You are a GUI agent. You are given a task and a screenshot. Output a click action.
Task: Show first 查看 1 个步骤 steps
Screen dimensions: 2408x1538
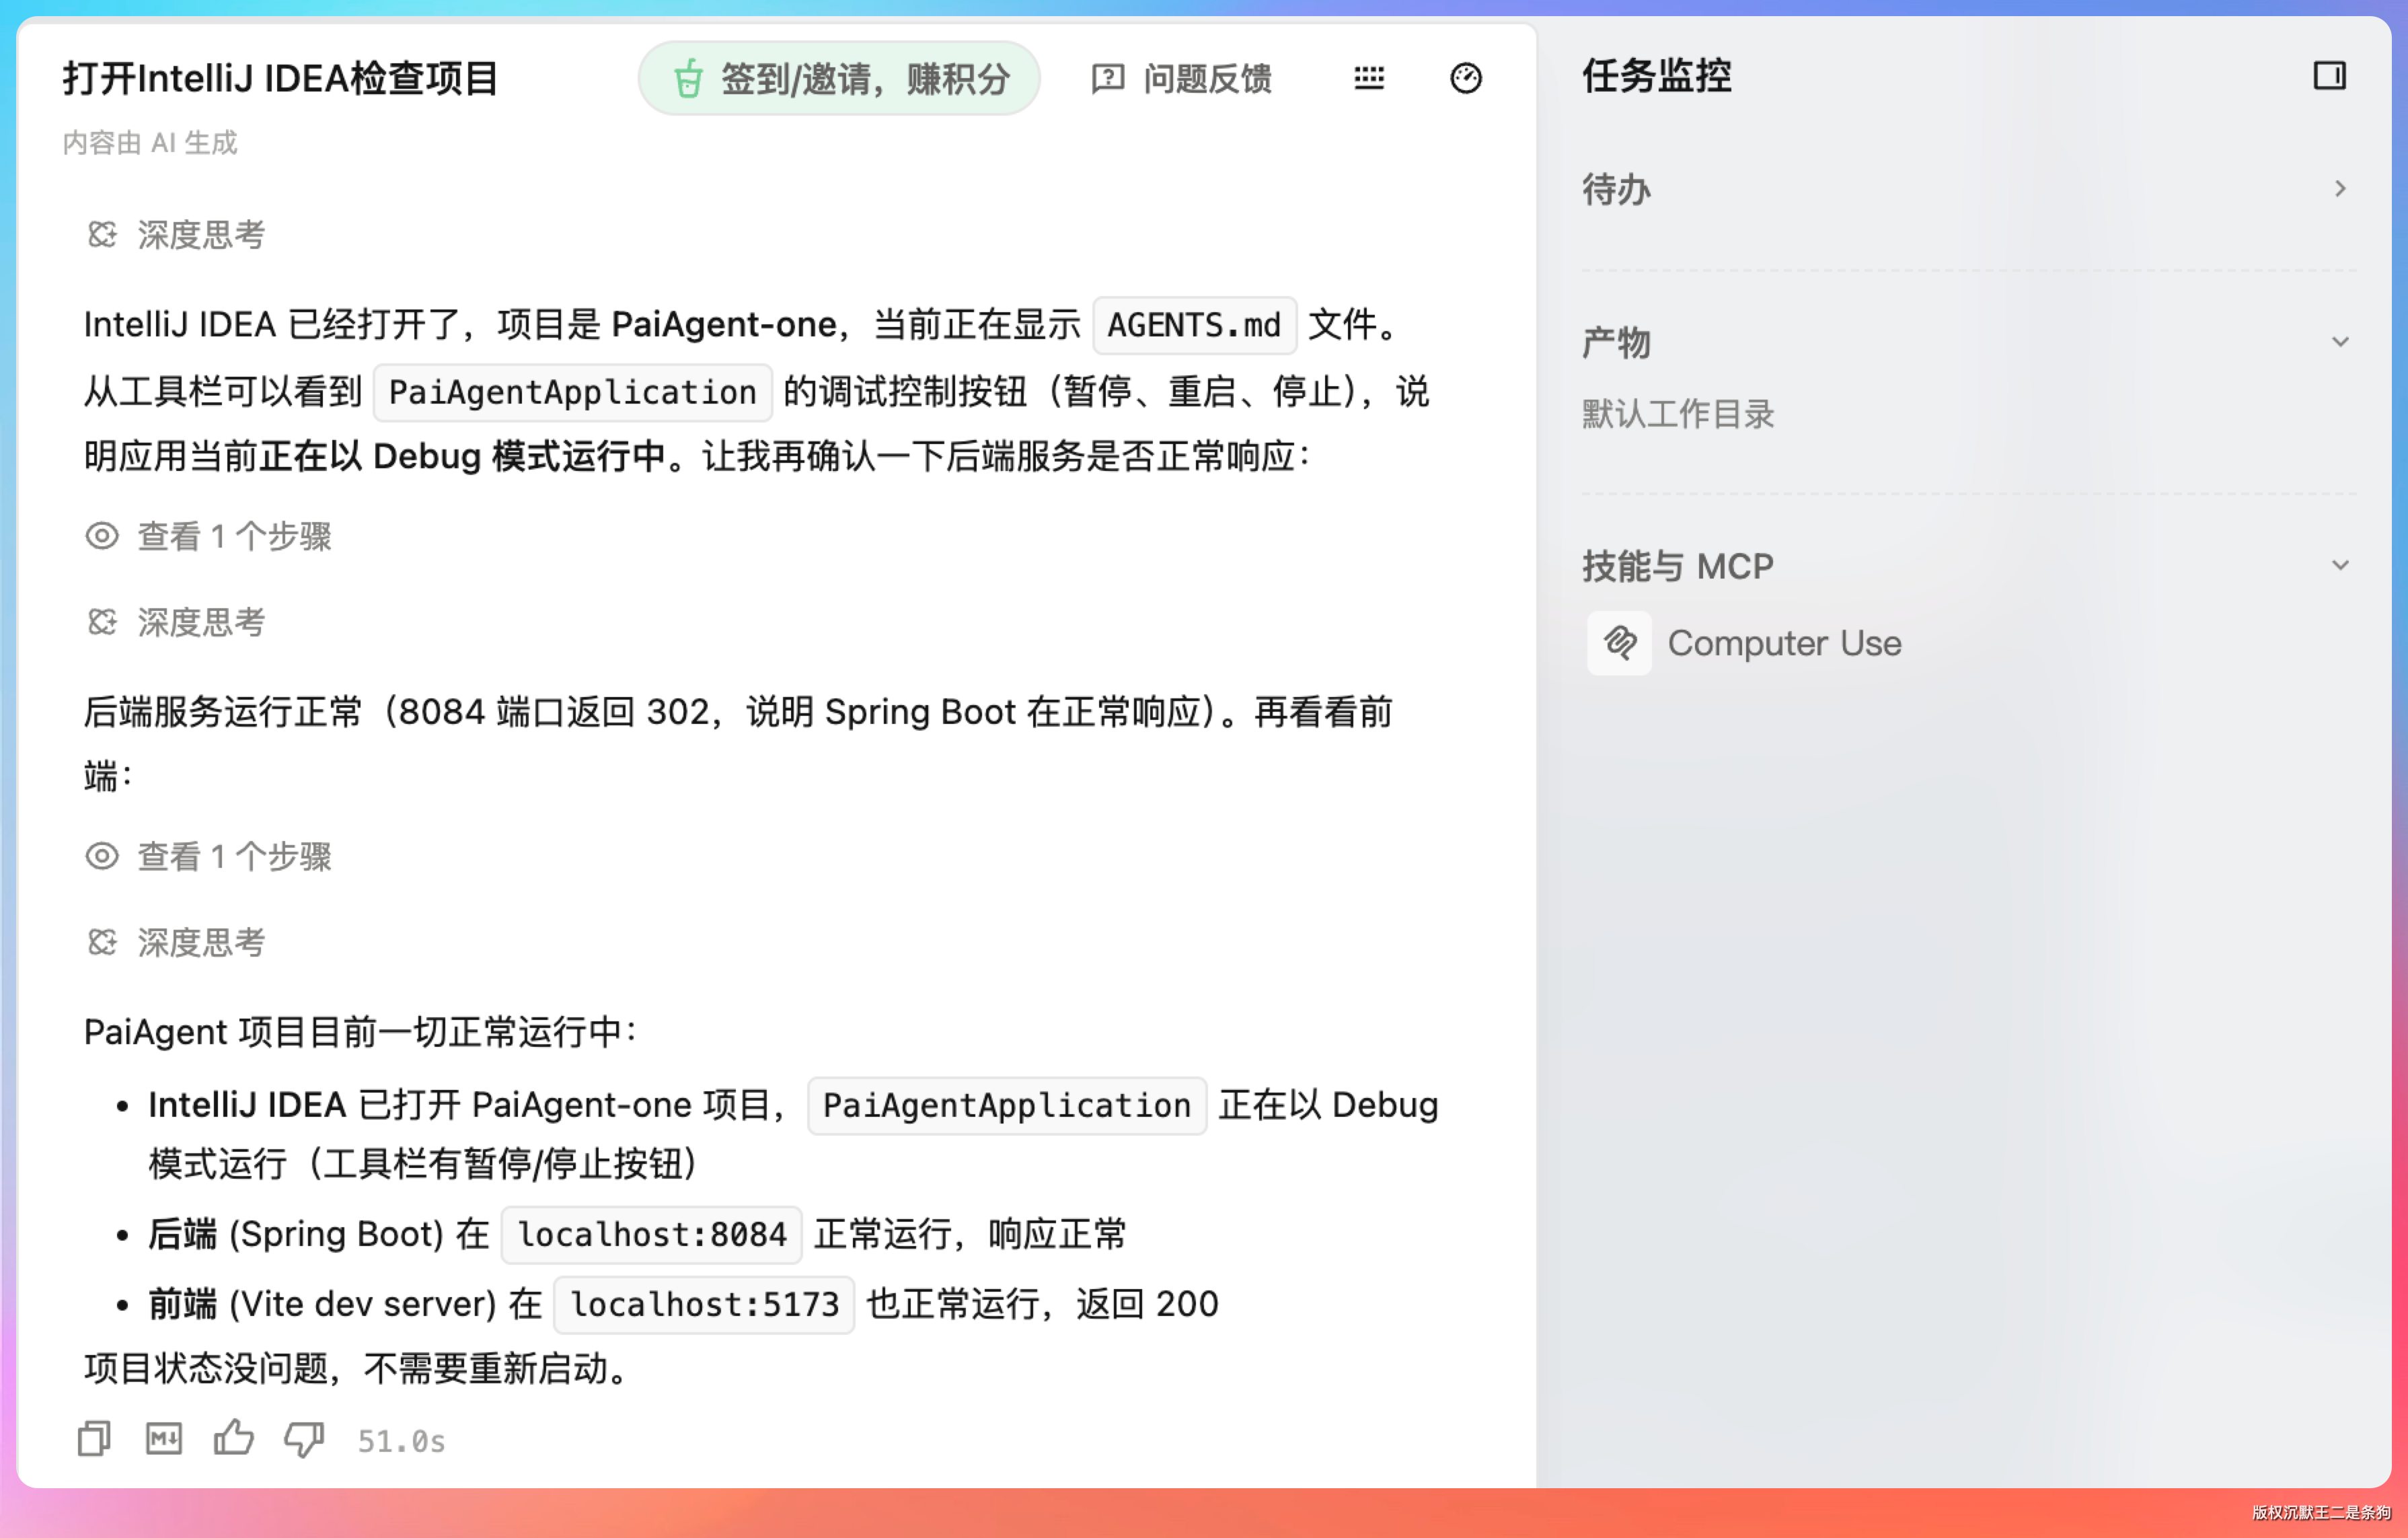click(x=208, y=536)
